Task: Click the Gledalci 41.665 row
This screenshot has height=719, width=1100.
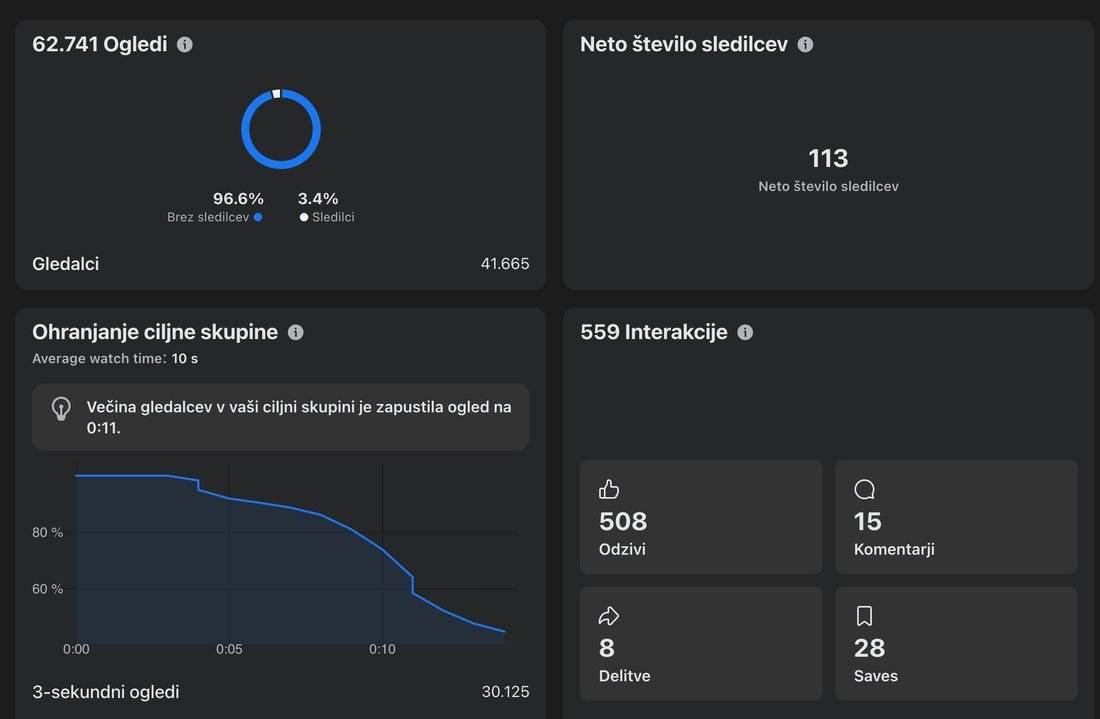Action: pos(281,264)
